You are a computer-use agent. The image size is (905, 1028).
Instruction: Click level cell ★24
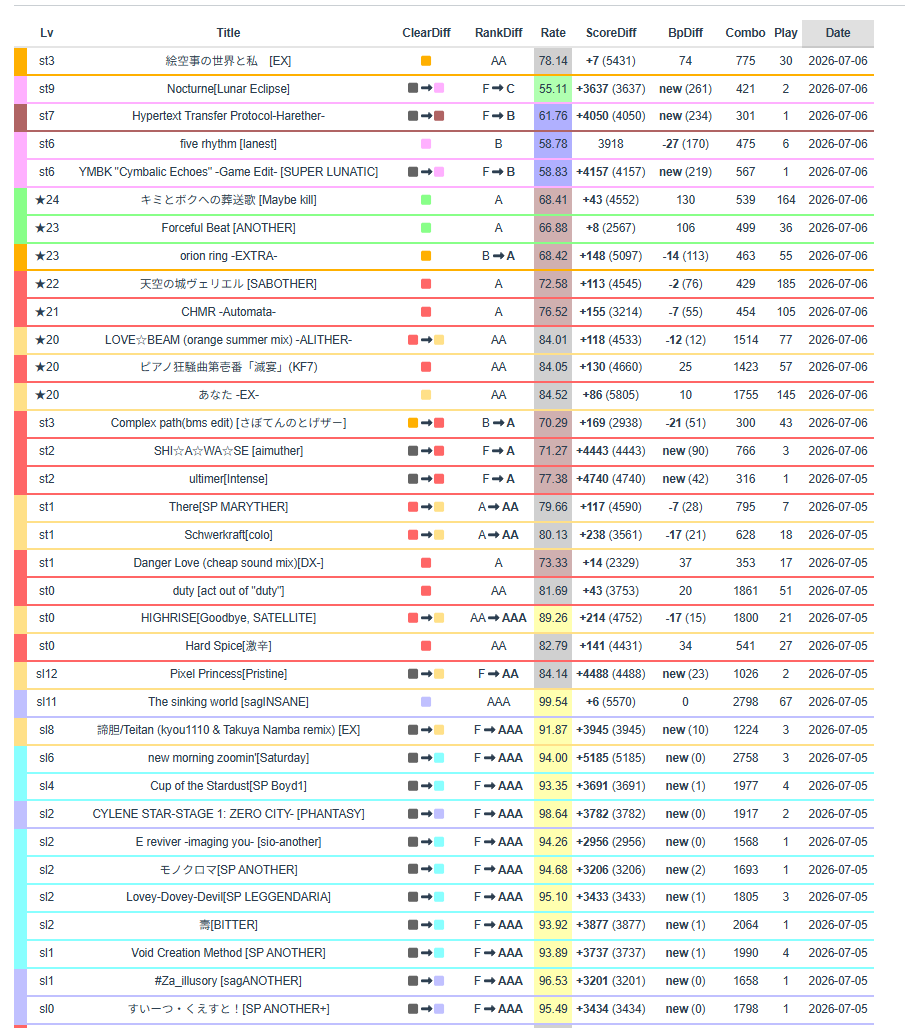pyautogui.click(x=47, y=200)
